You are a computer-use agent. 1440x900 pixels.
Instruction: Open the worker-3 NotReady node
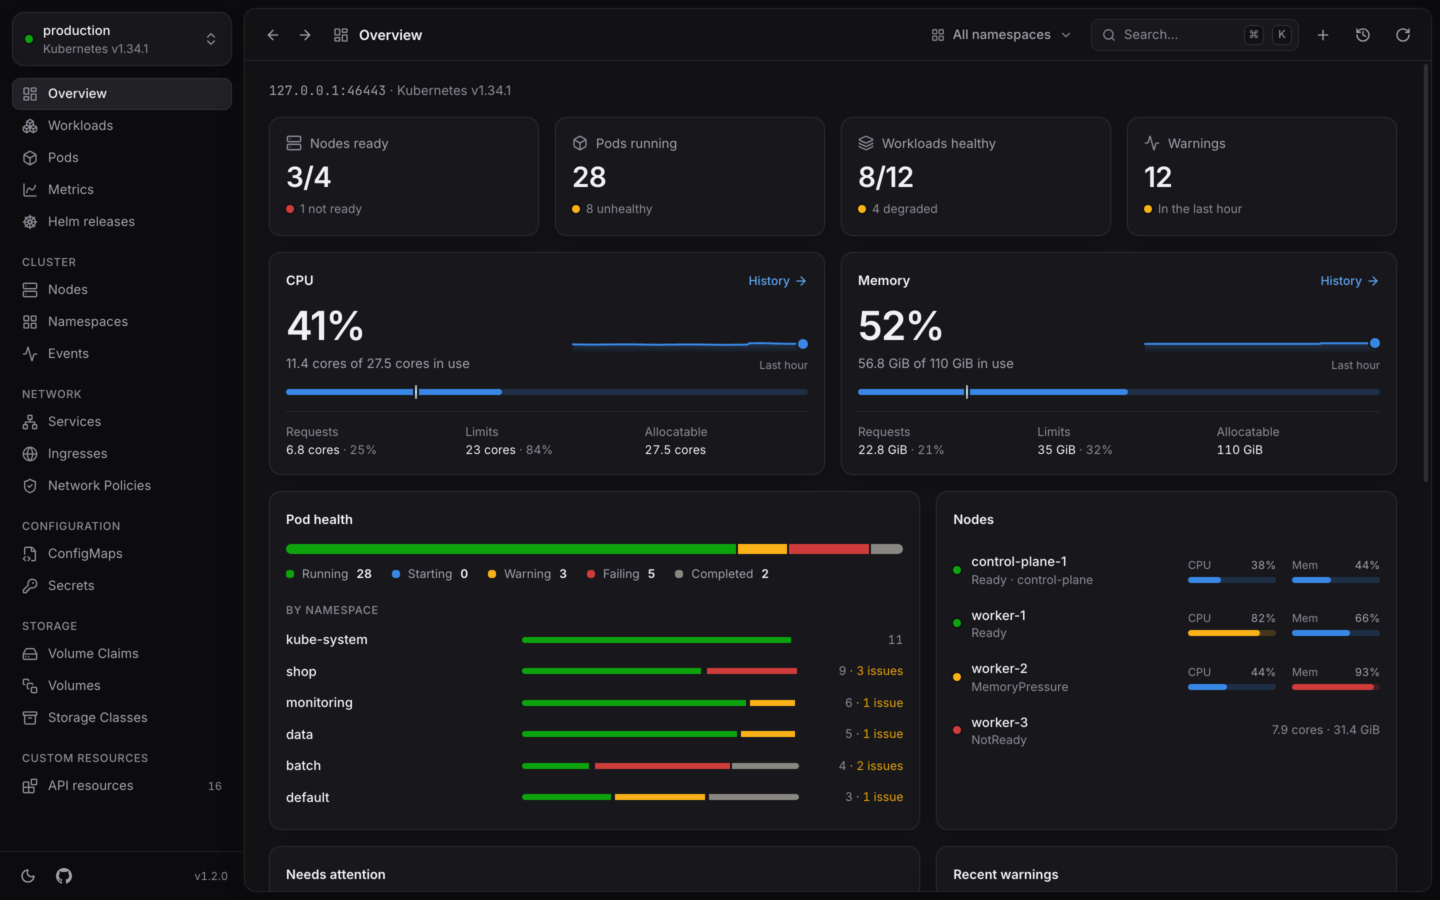coord(1166,731)
